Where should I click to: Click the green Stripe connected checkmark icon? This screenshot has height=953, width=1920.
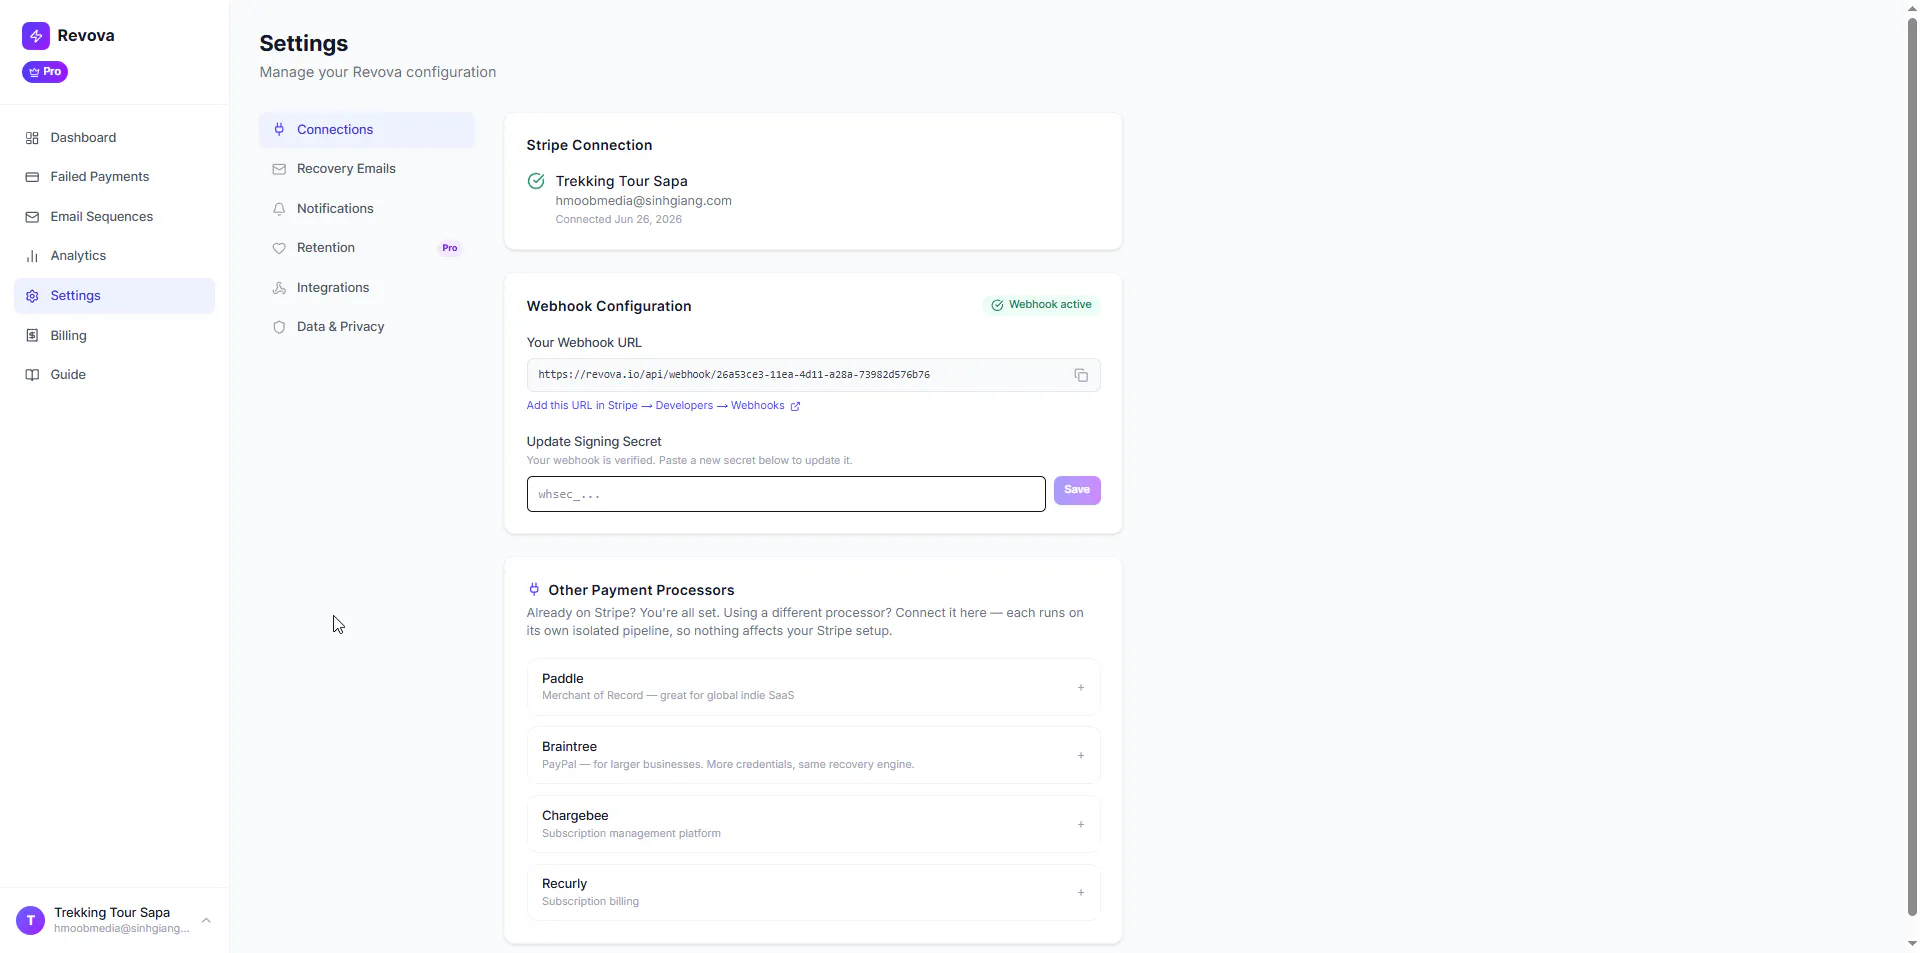pyautogui.click(x=536, y=181)
